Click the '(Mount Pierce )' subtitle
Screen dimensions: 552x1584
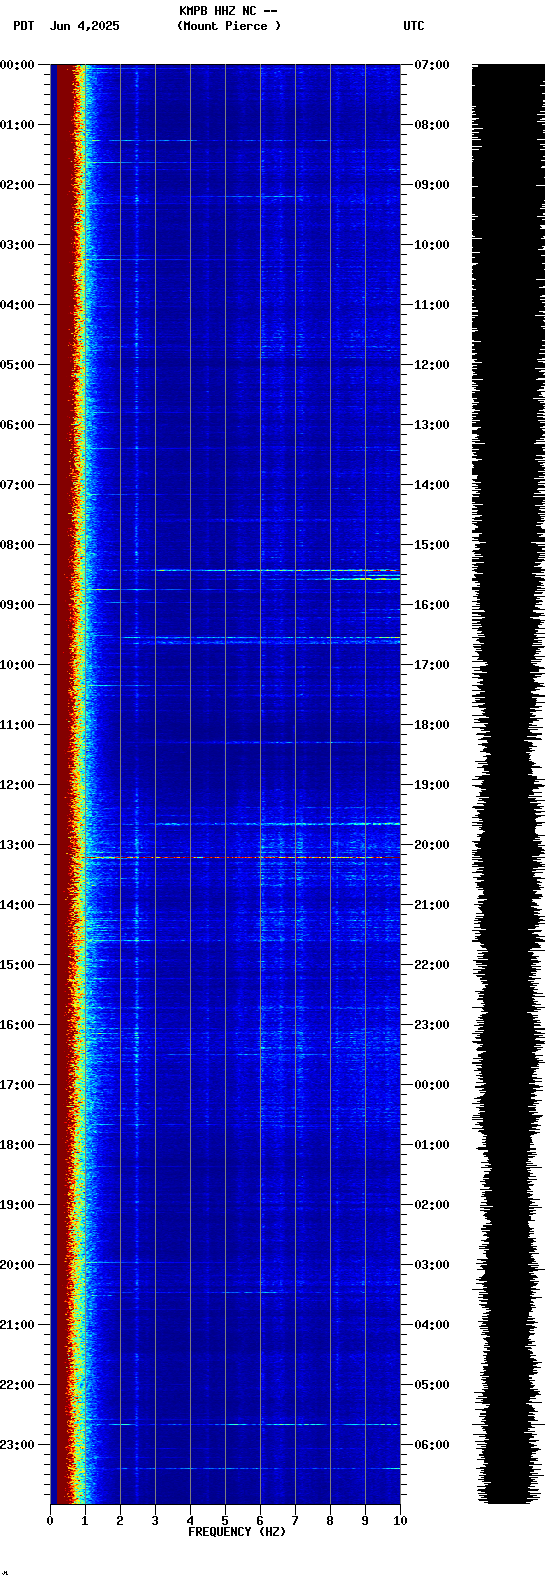(x=229, y=26)
